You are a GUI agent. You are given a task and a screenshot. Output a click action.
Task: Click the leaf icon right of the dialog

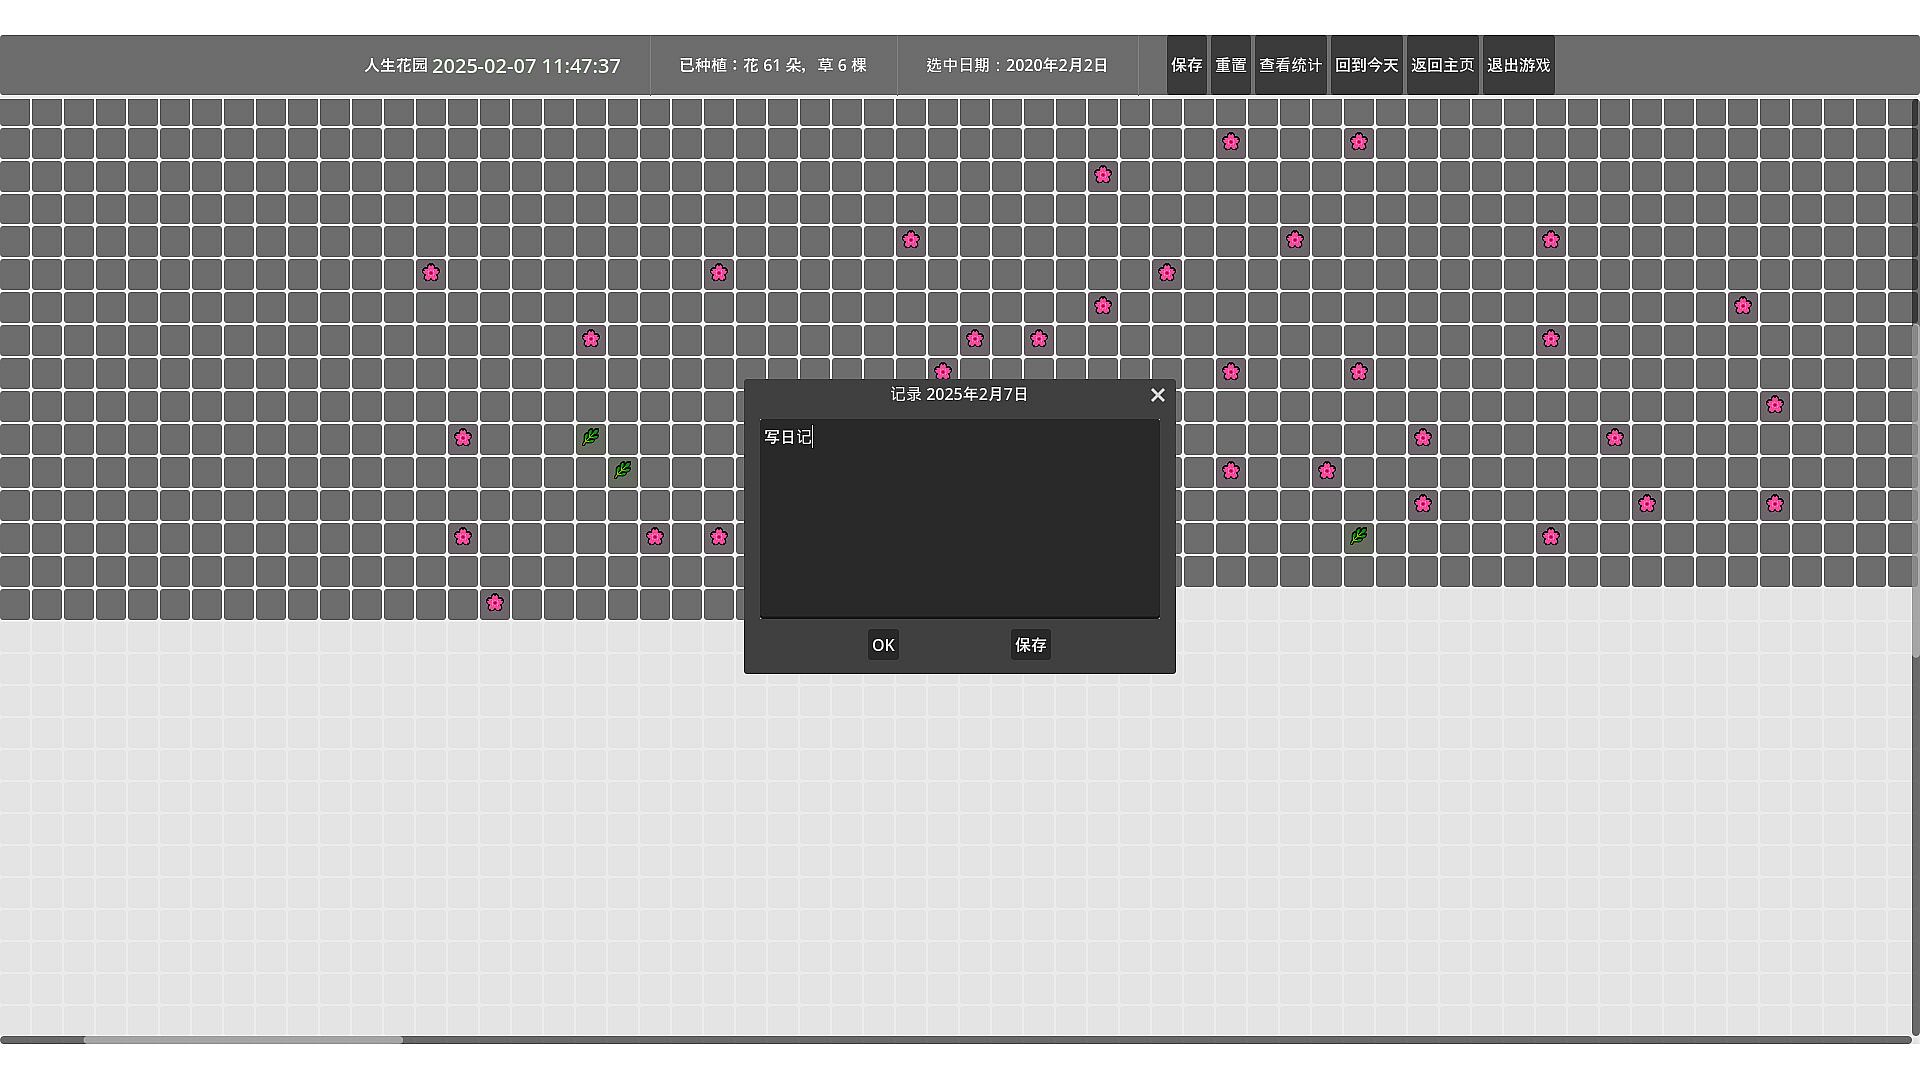(x=1358, y=537)
